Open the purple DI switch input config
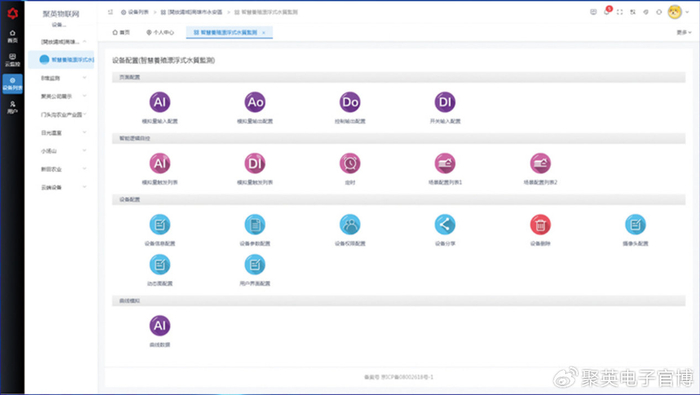Viewport: 700px width, 395px height. tap(445, 102)
